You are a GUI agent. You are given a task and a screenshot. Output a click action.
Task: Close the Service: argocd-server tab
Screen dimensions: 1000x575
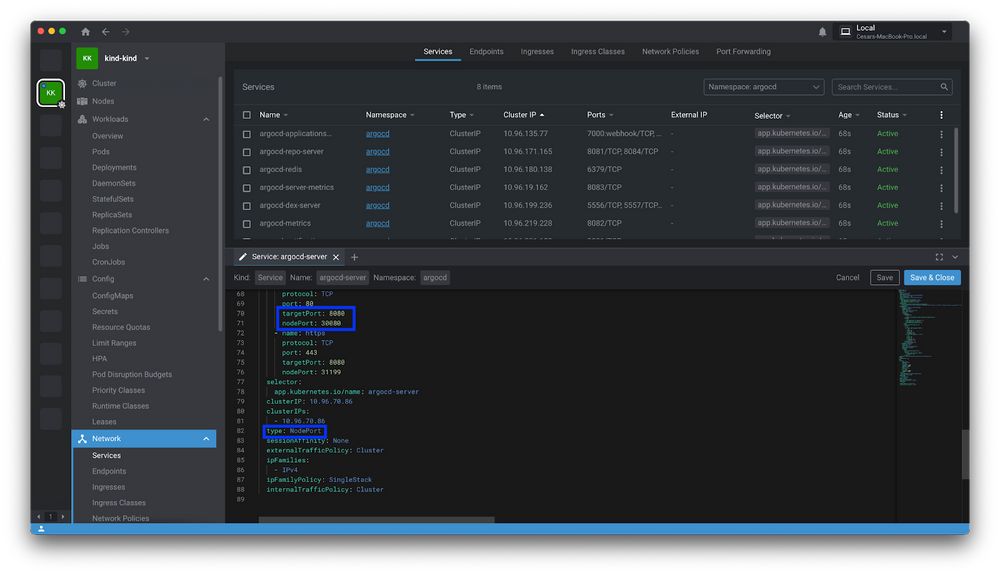tap(336, 257)
